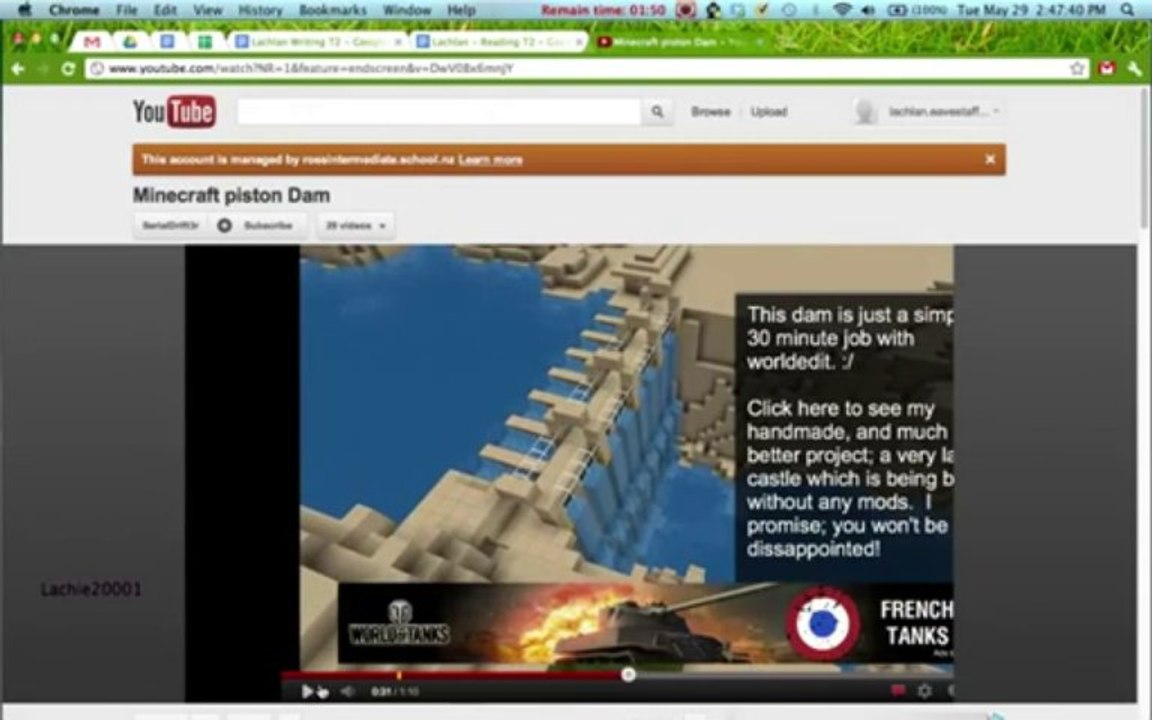Screen dimensions: 1152x720
Task: Close the Lachlan Writing T2 tab
Action: tap(398, 42)
